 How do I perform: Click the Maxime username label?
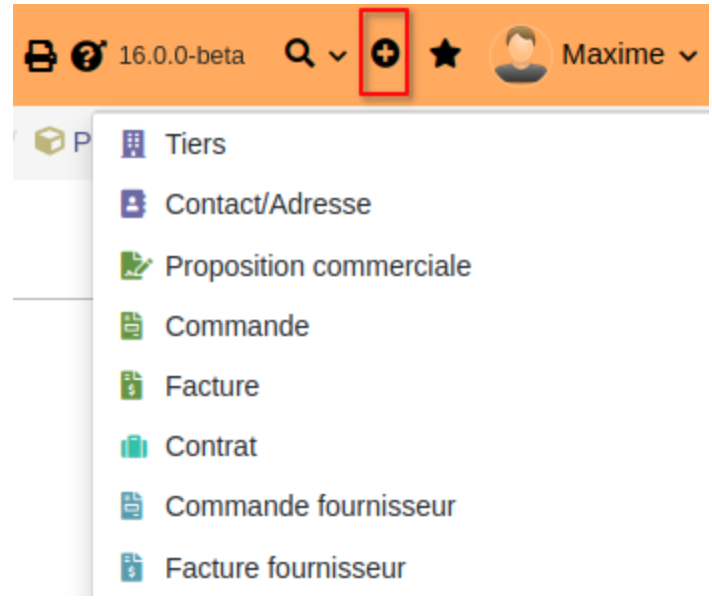click(613, 54)
